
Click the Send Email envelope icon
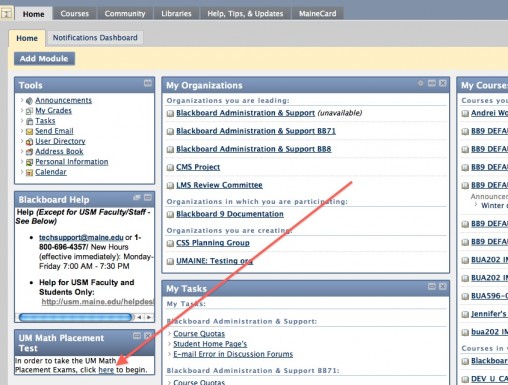(29, 131)
